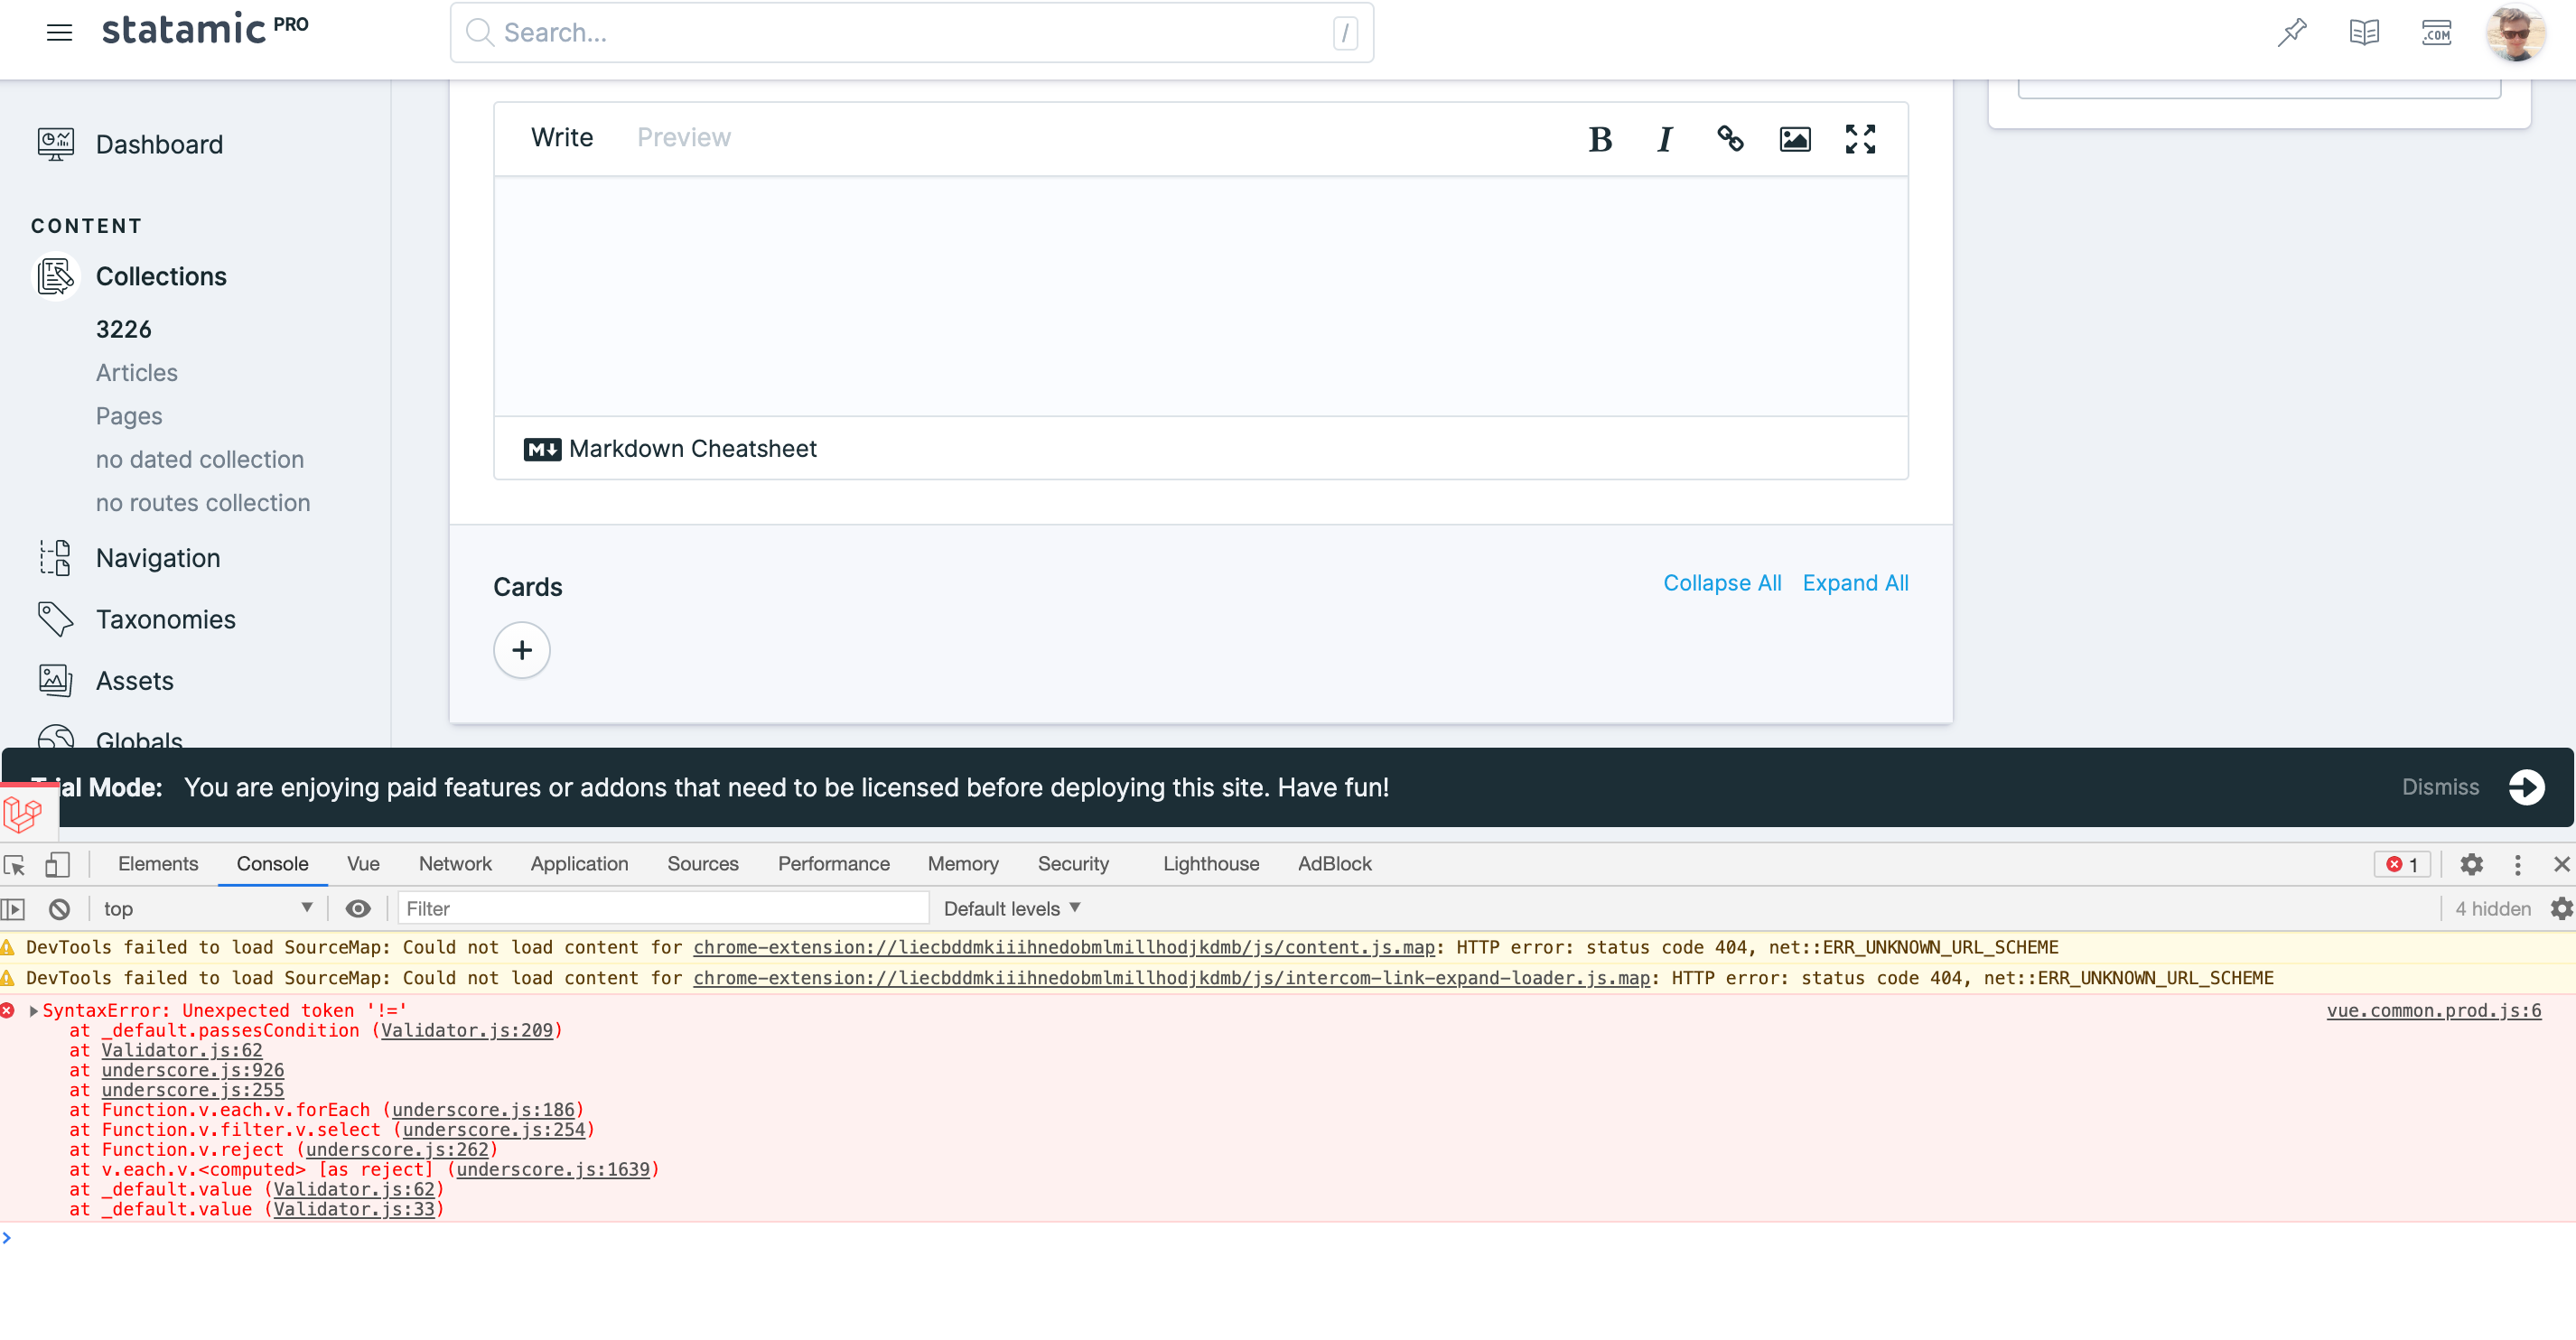Focus the top Search field
The width and height of the screenshot is (2576, 1340).
(x=911, y=33)
